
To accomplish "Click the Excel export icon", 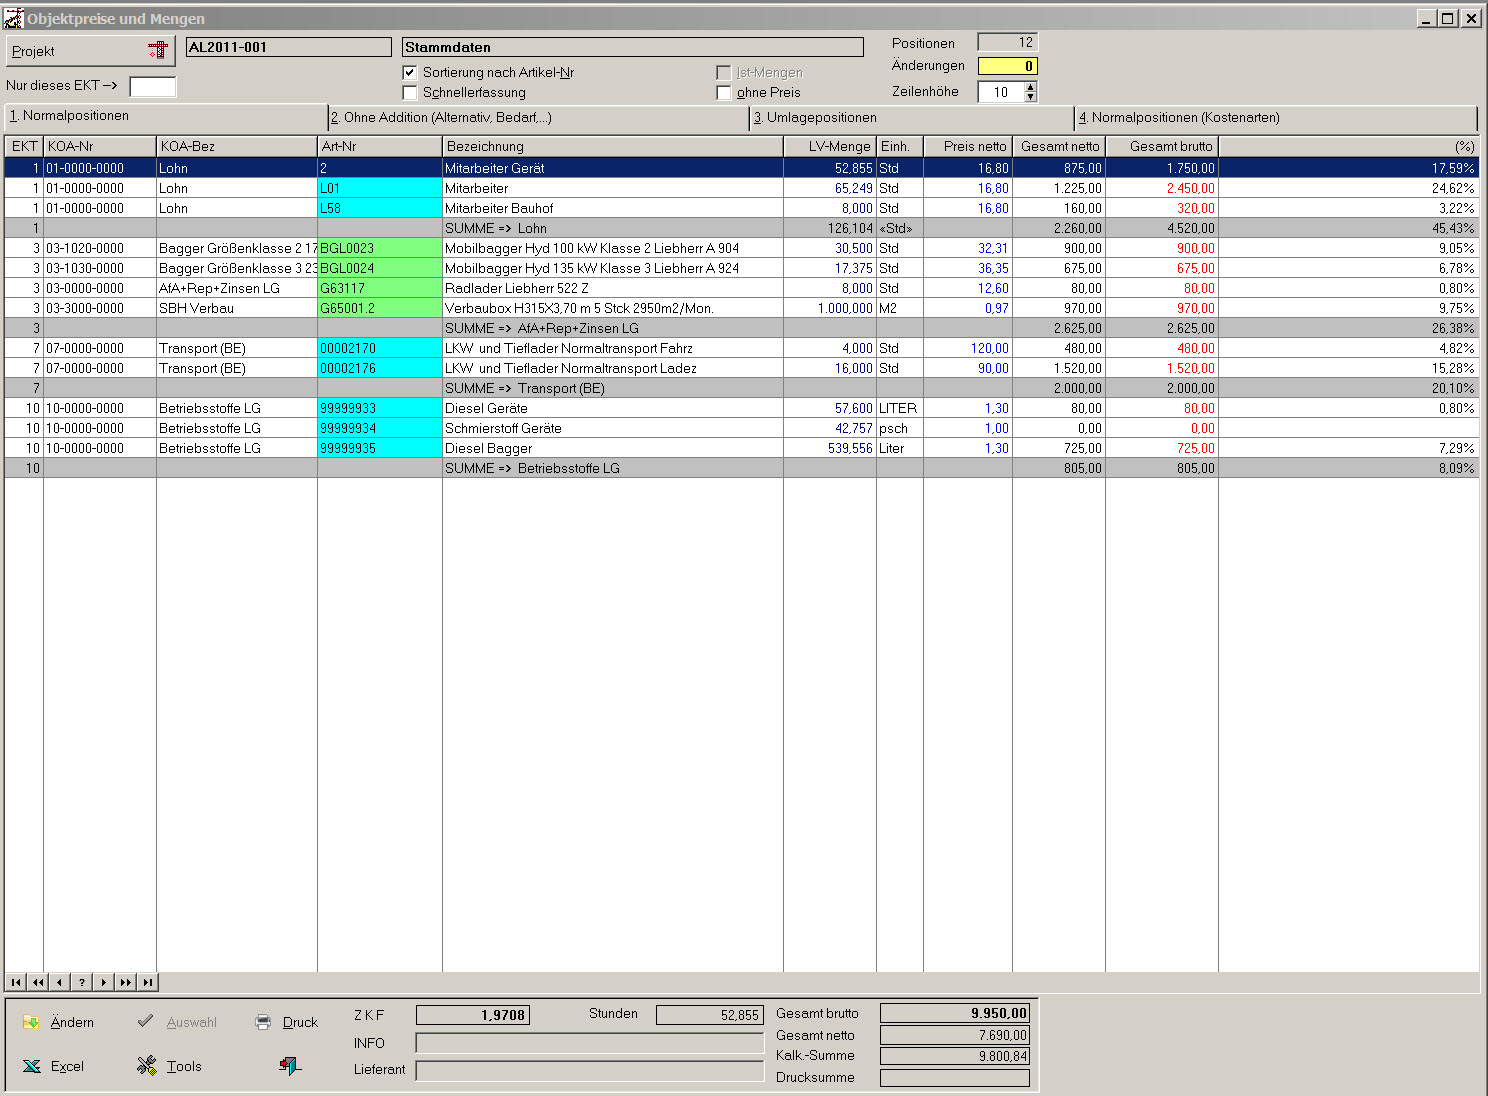I will [32, 1066].
